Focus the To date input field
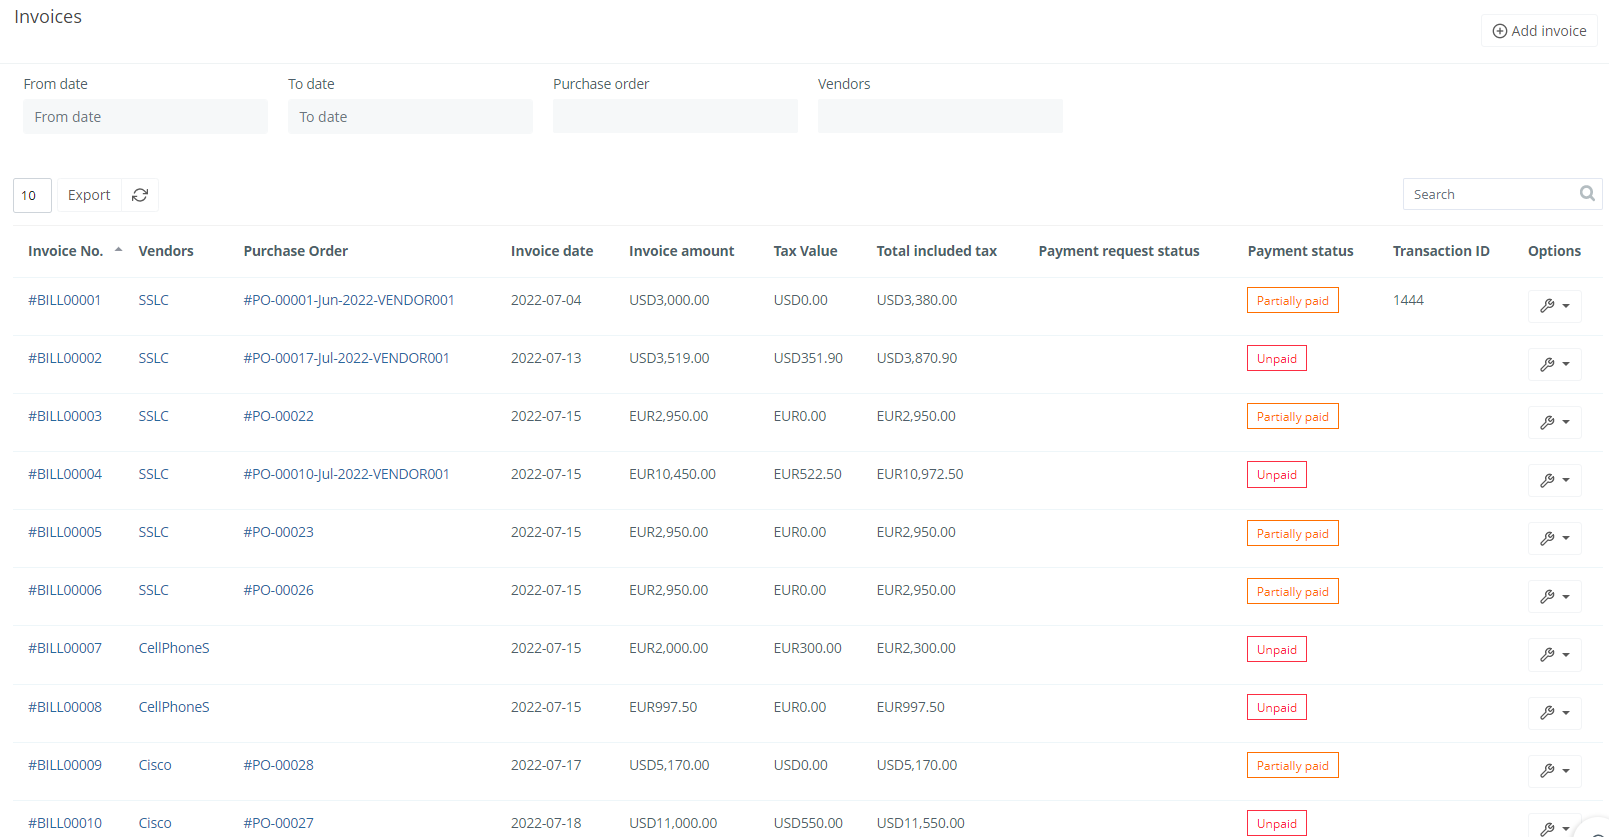The image size is (1609, 837). pos(410,117)
